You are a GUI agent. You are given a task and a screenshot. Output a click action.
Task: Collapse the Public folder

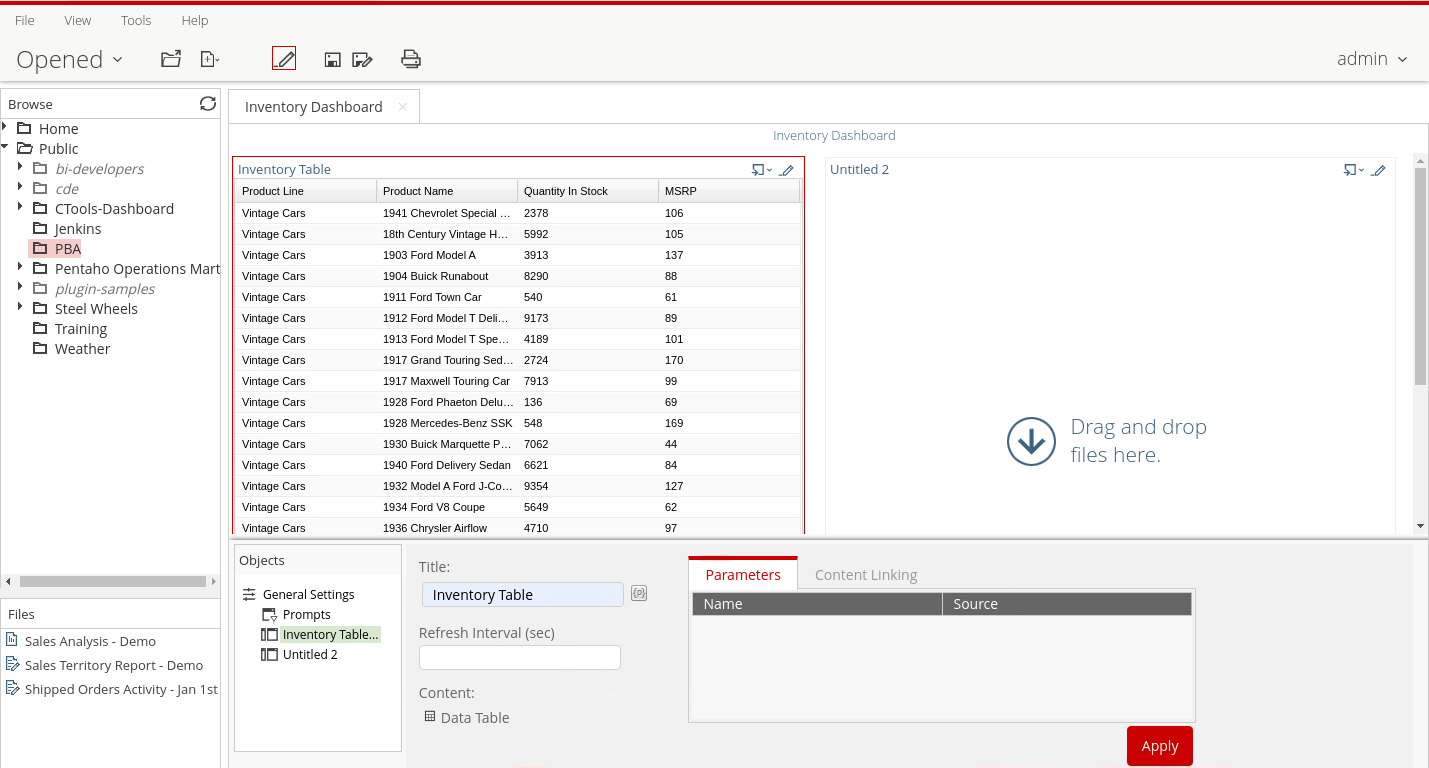click(x=6, y=147)
